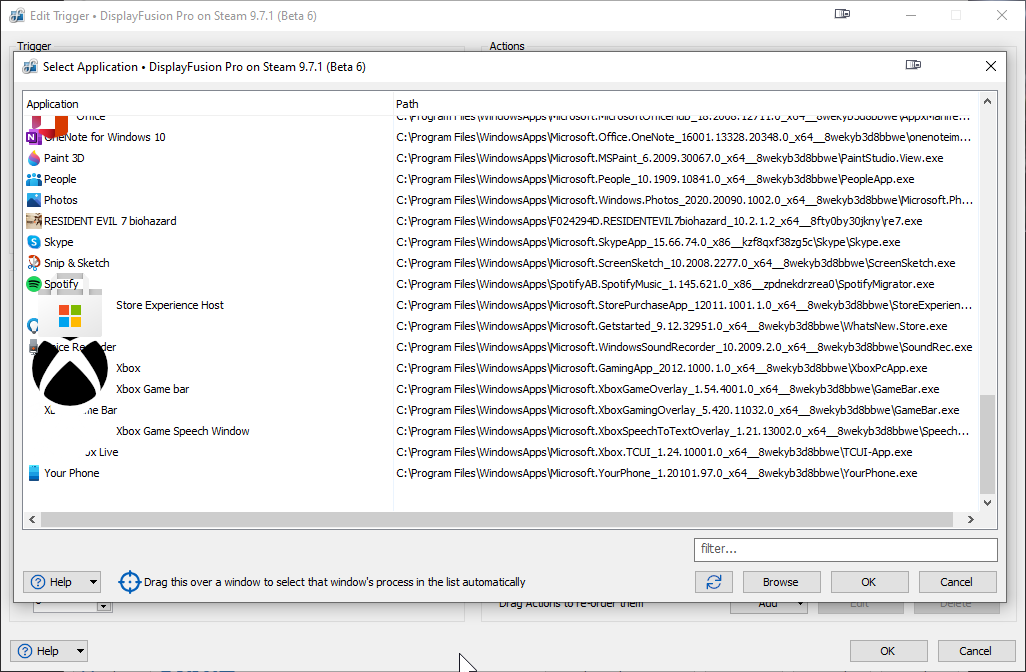Click the Your Phone app icon
1026x672 pixels.
click(x=34, y=473)
